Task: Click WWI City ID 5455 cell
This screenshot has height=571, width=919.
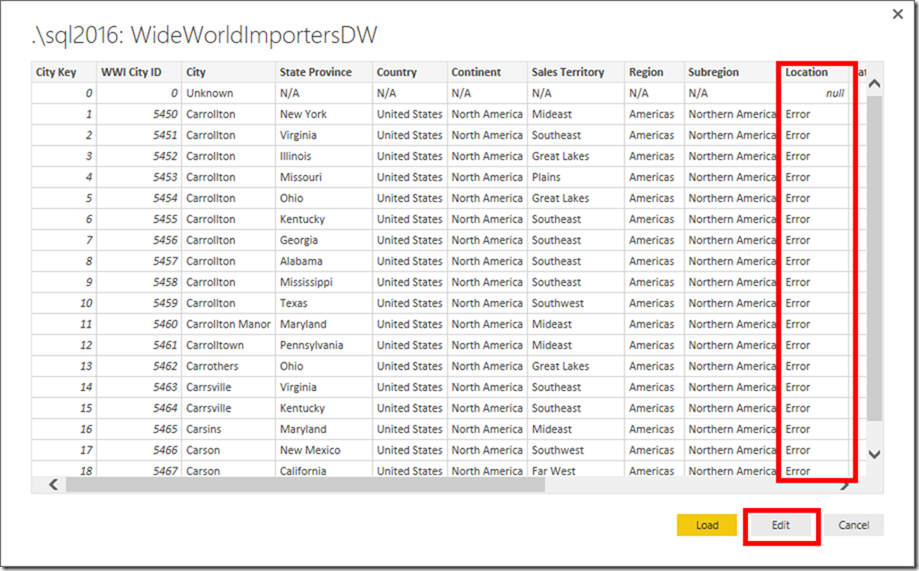Action: coord(139,219)
